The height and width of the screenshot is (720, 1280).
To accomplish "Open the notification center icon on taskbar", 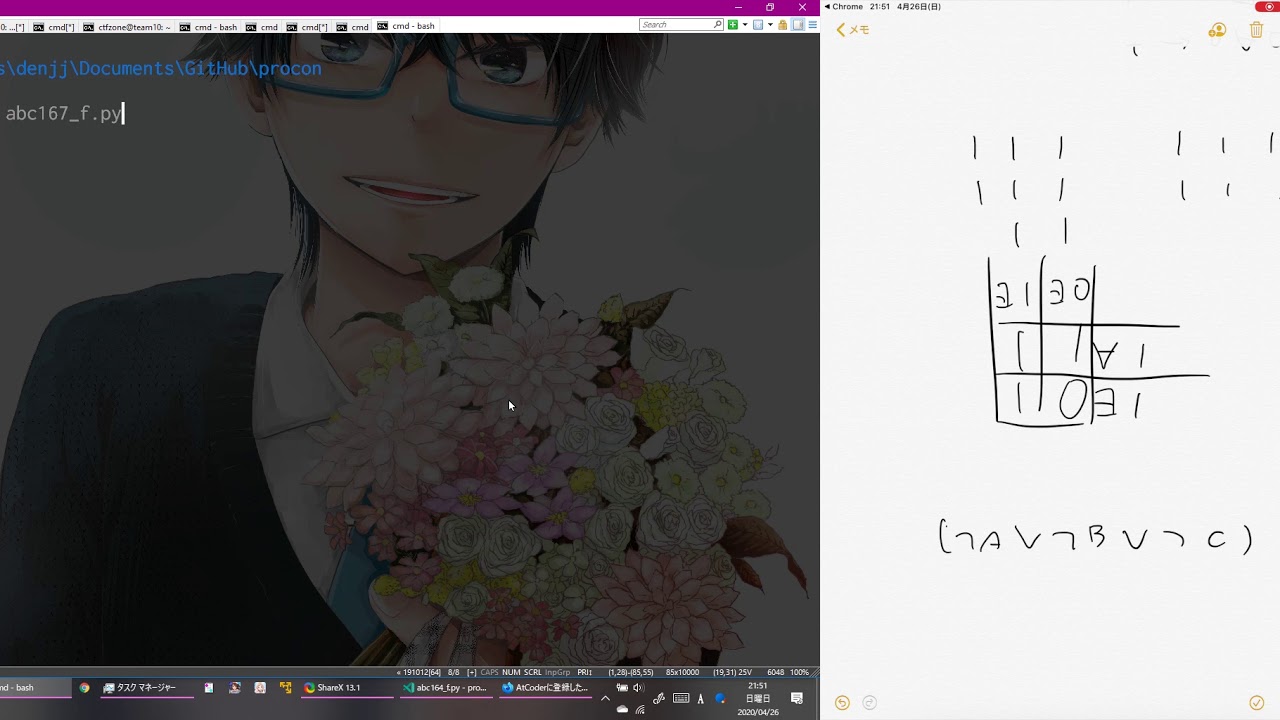I will [797, 698].
